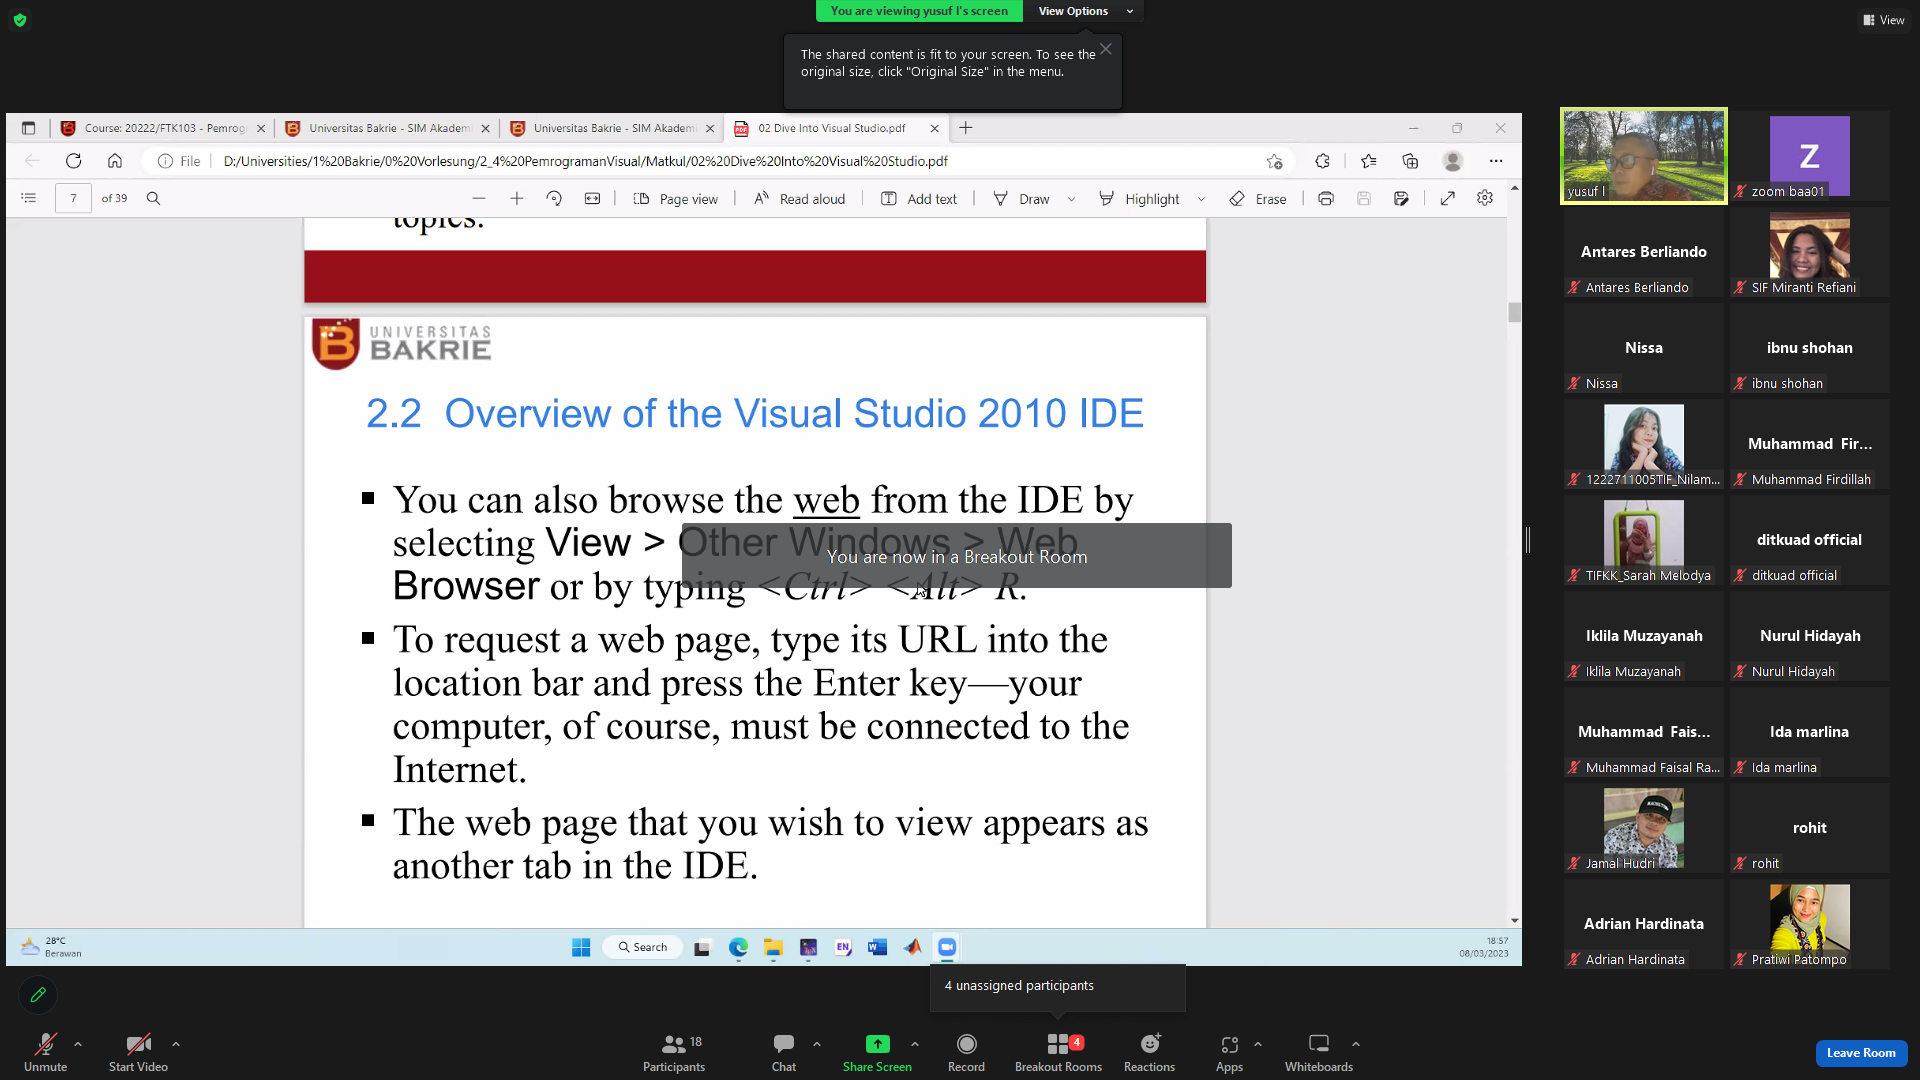
Task: Open File Explorer from taskbar
Action: (x=773, y=947)
